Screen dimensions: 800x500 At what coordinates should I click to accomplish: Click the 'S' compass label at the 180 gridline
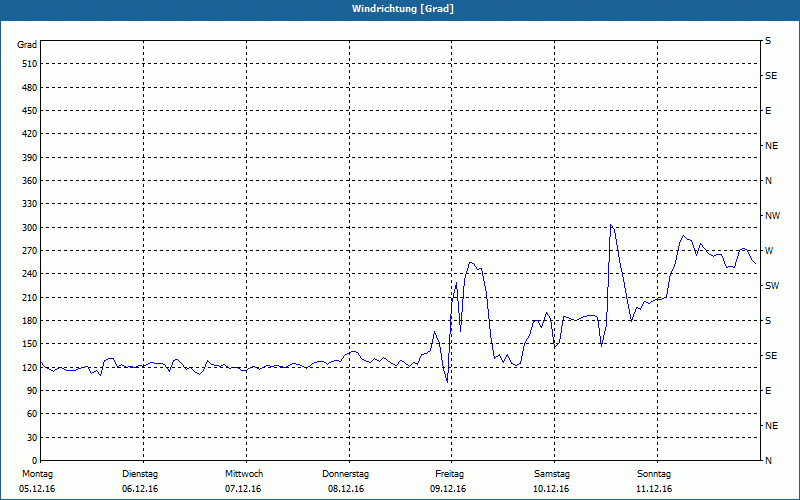(768, 320)
